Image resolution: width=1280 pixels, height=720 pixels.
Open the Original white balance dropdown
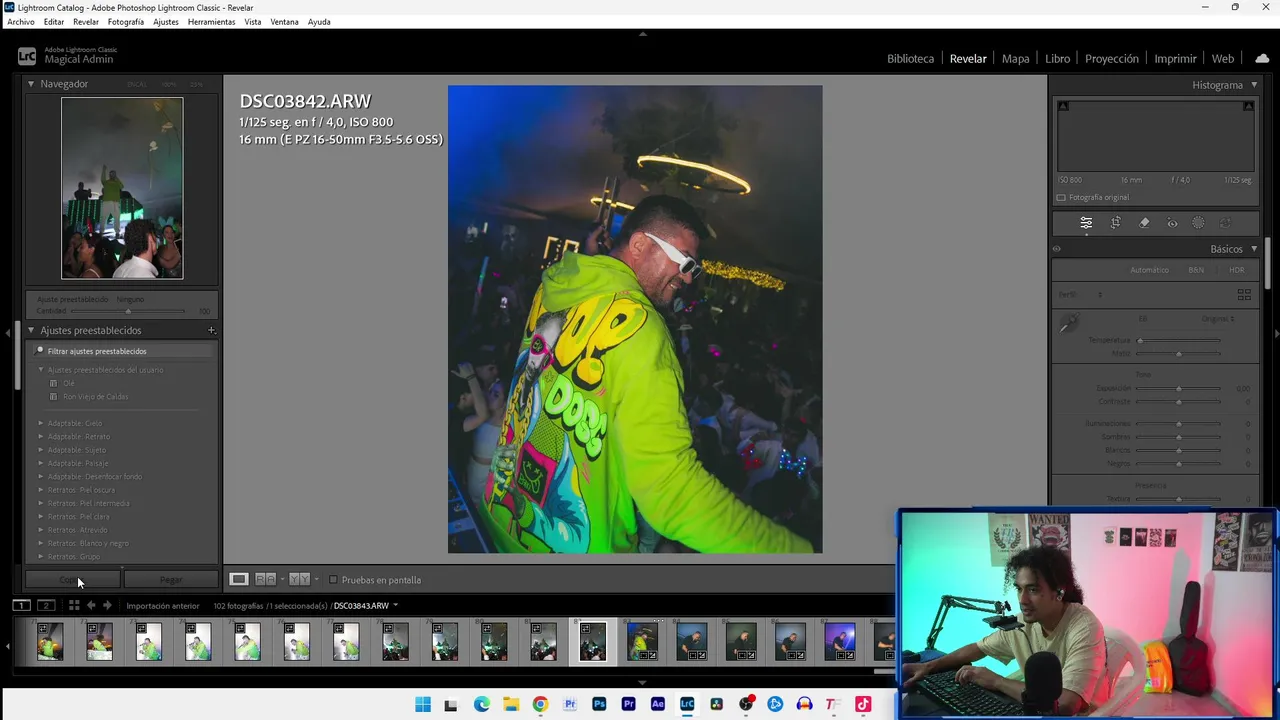click(1218, 319)
